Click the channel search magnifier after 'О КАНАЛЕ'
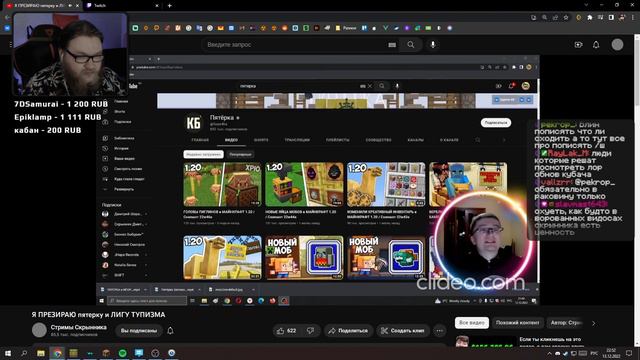The image size is (640, 360). [x=478, y=140]
